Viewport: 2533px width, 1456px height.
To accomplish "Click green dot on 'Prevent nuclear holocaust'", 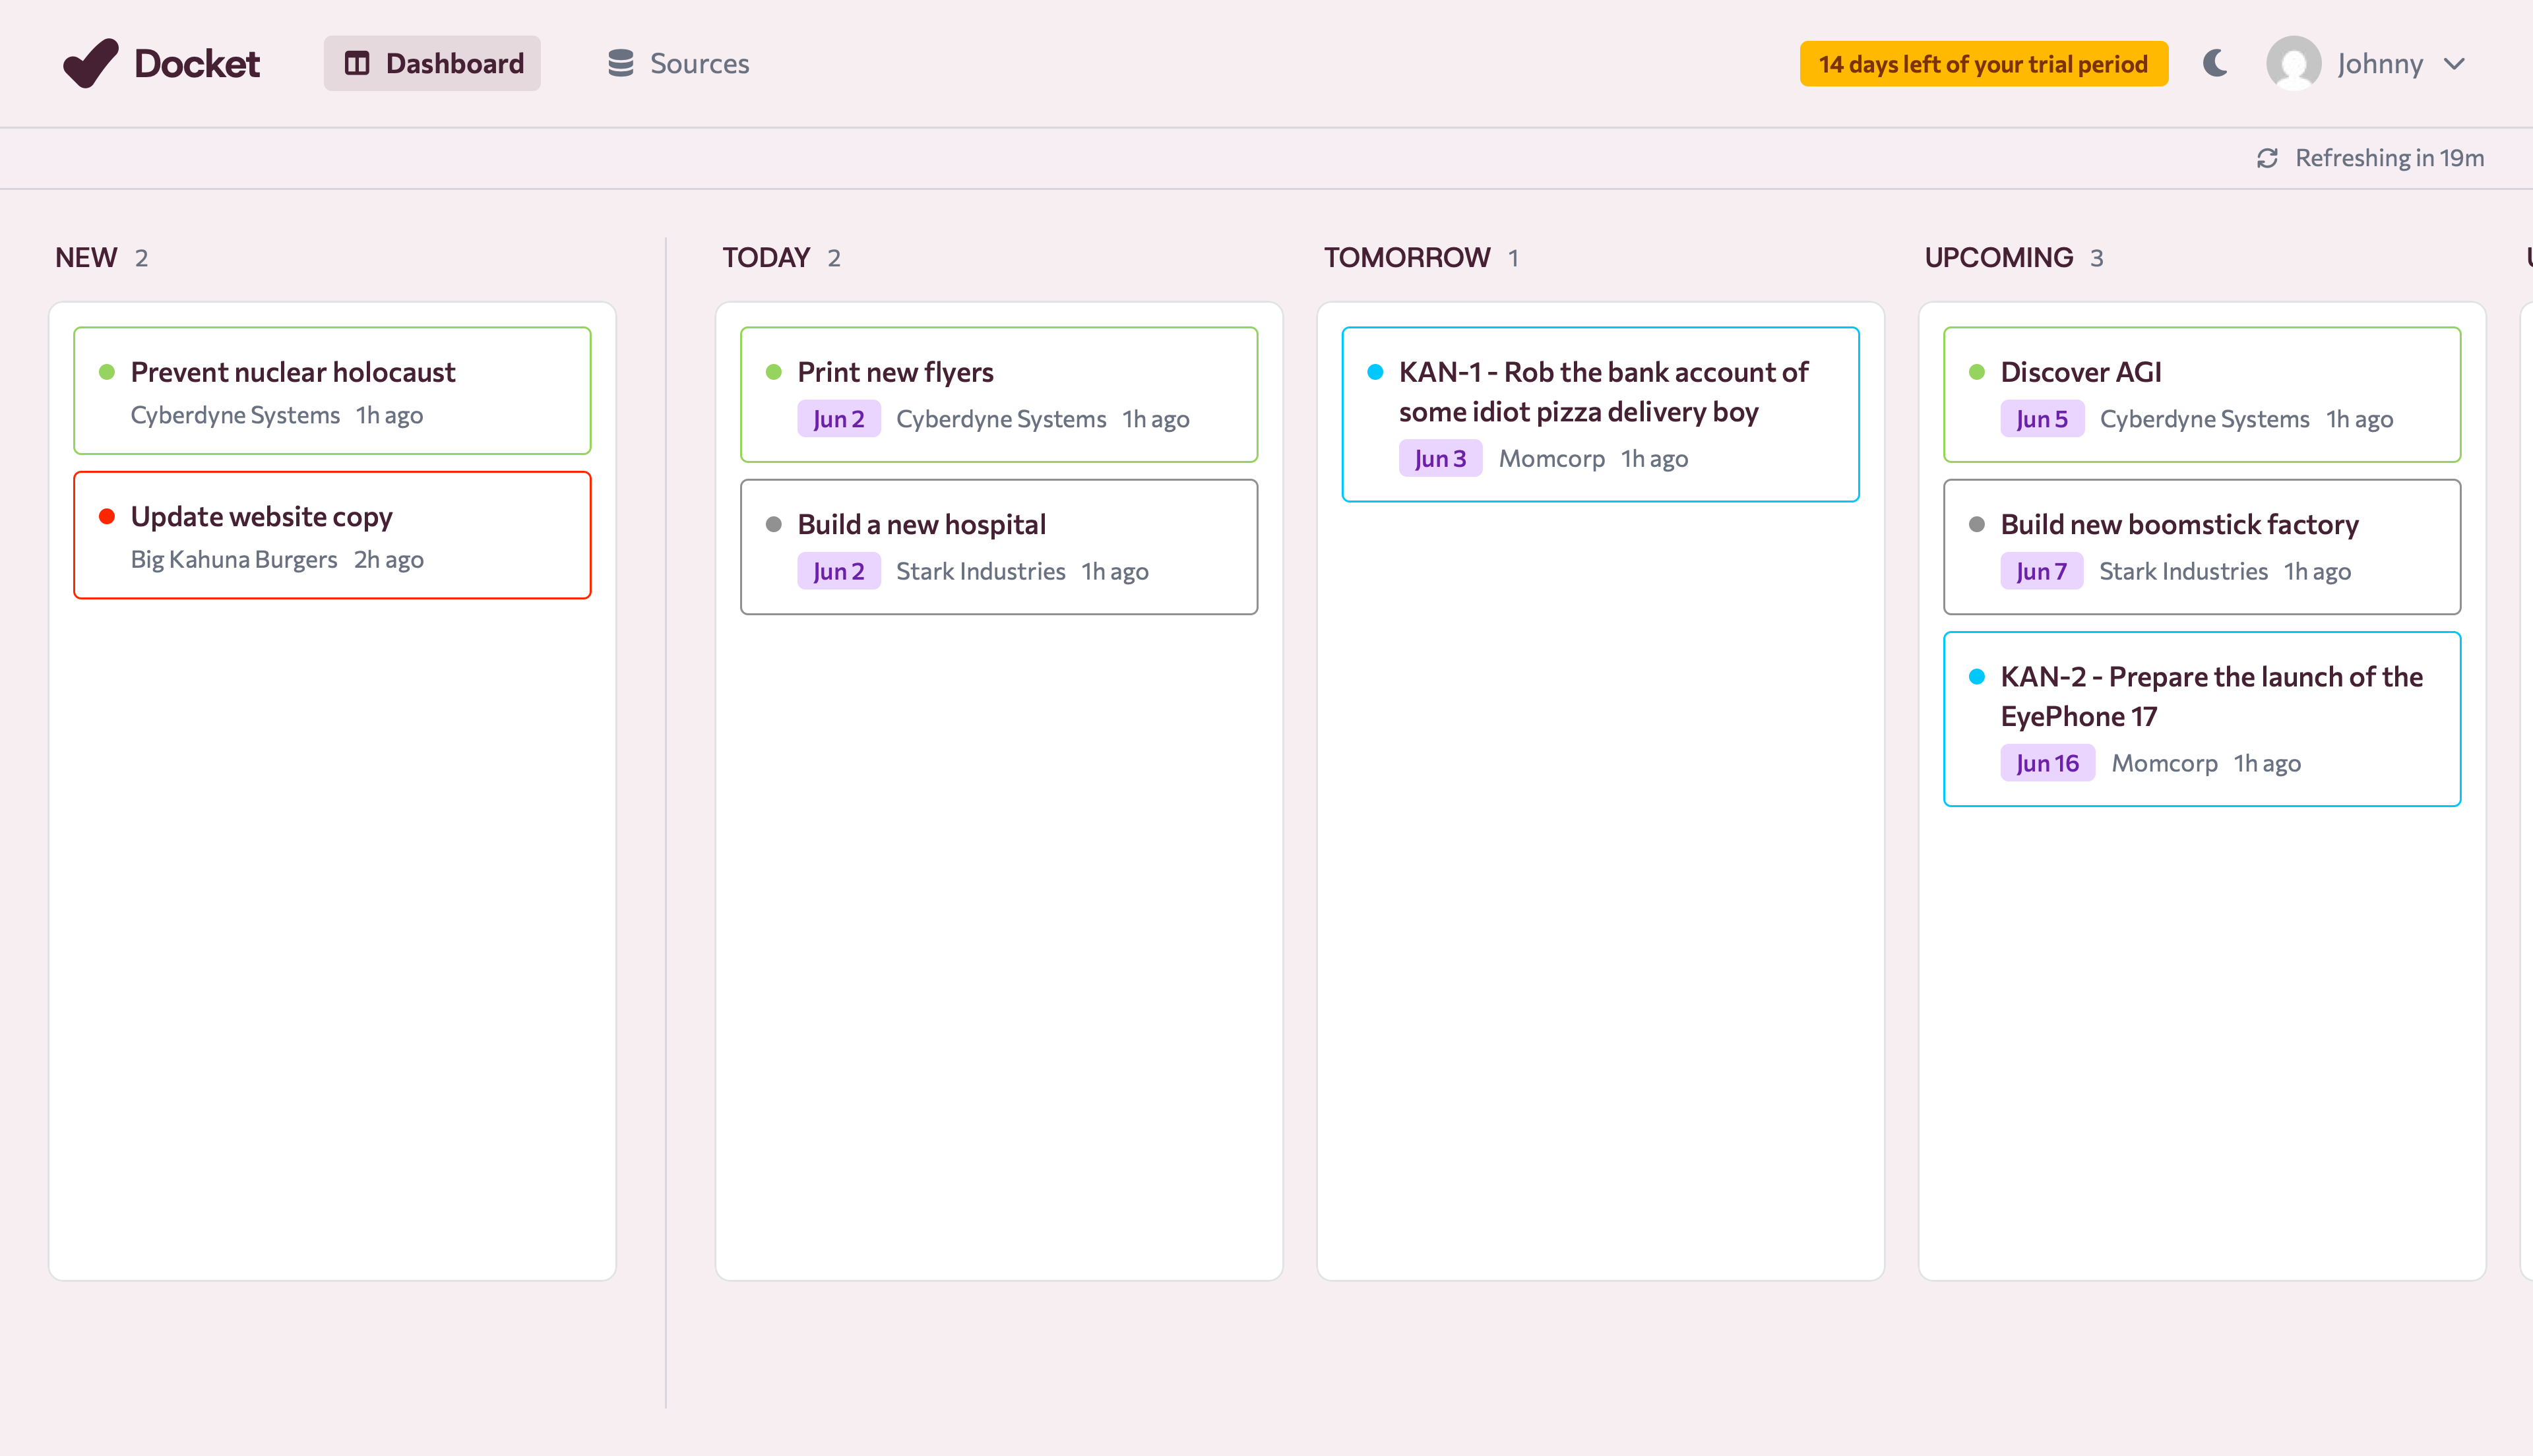I will click(107, 372).
